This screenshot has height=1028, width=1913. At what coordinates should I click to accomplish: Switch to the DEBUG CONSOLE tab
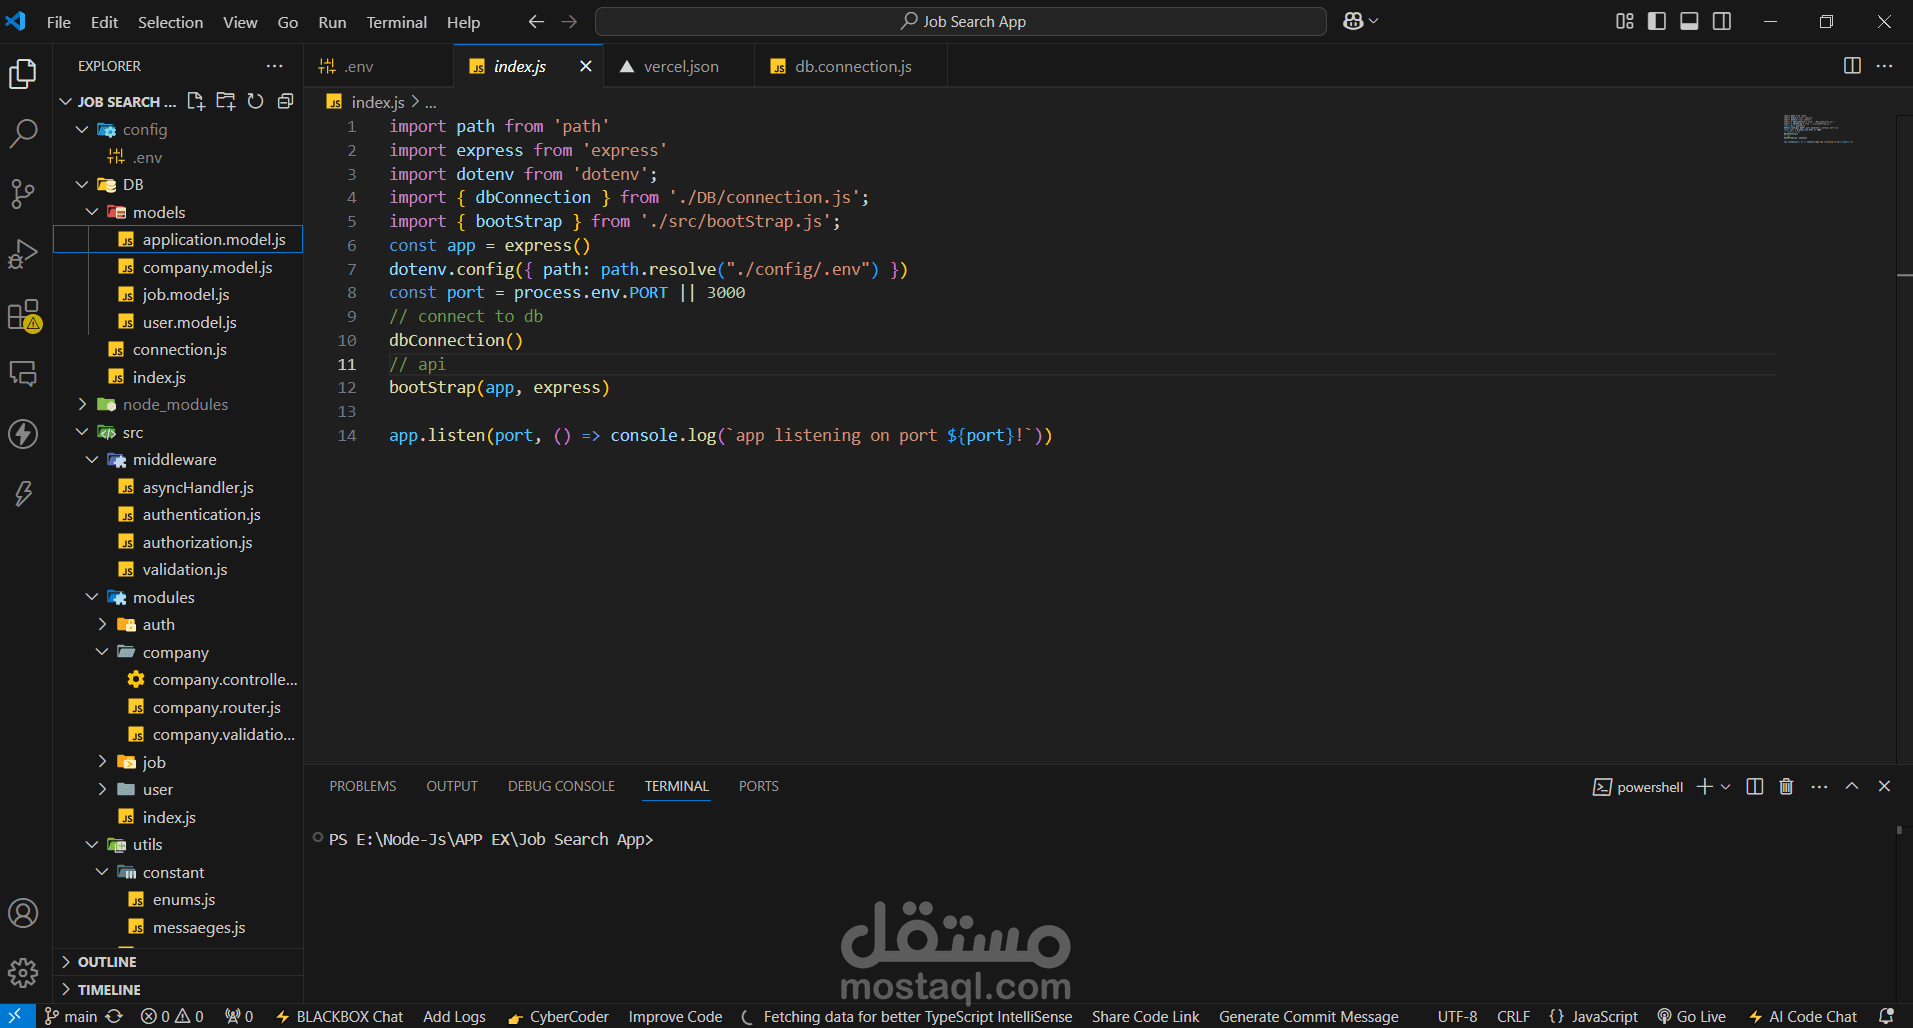[x=561, y=786]
